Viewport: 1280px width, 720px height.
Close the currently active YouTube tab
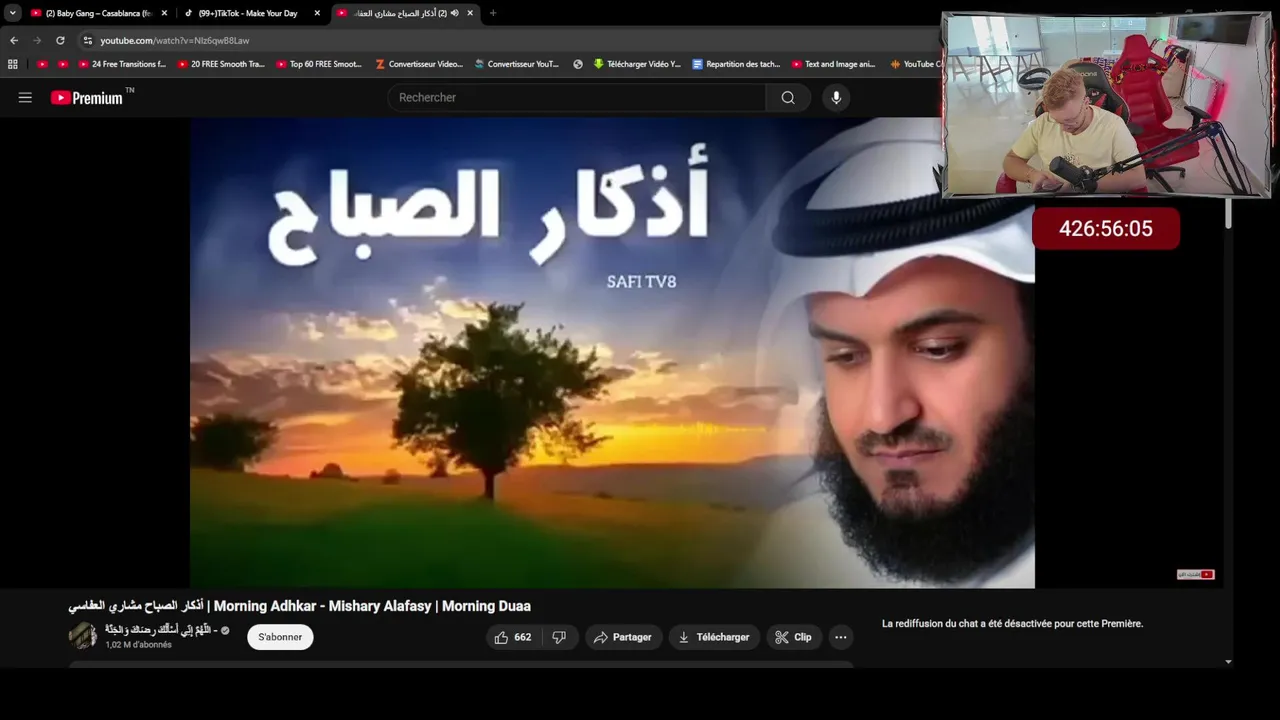click(470, 13)
